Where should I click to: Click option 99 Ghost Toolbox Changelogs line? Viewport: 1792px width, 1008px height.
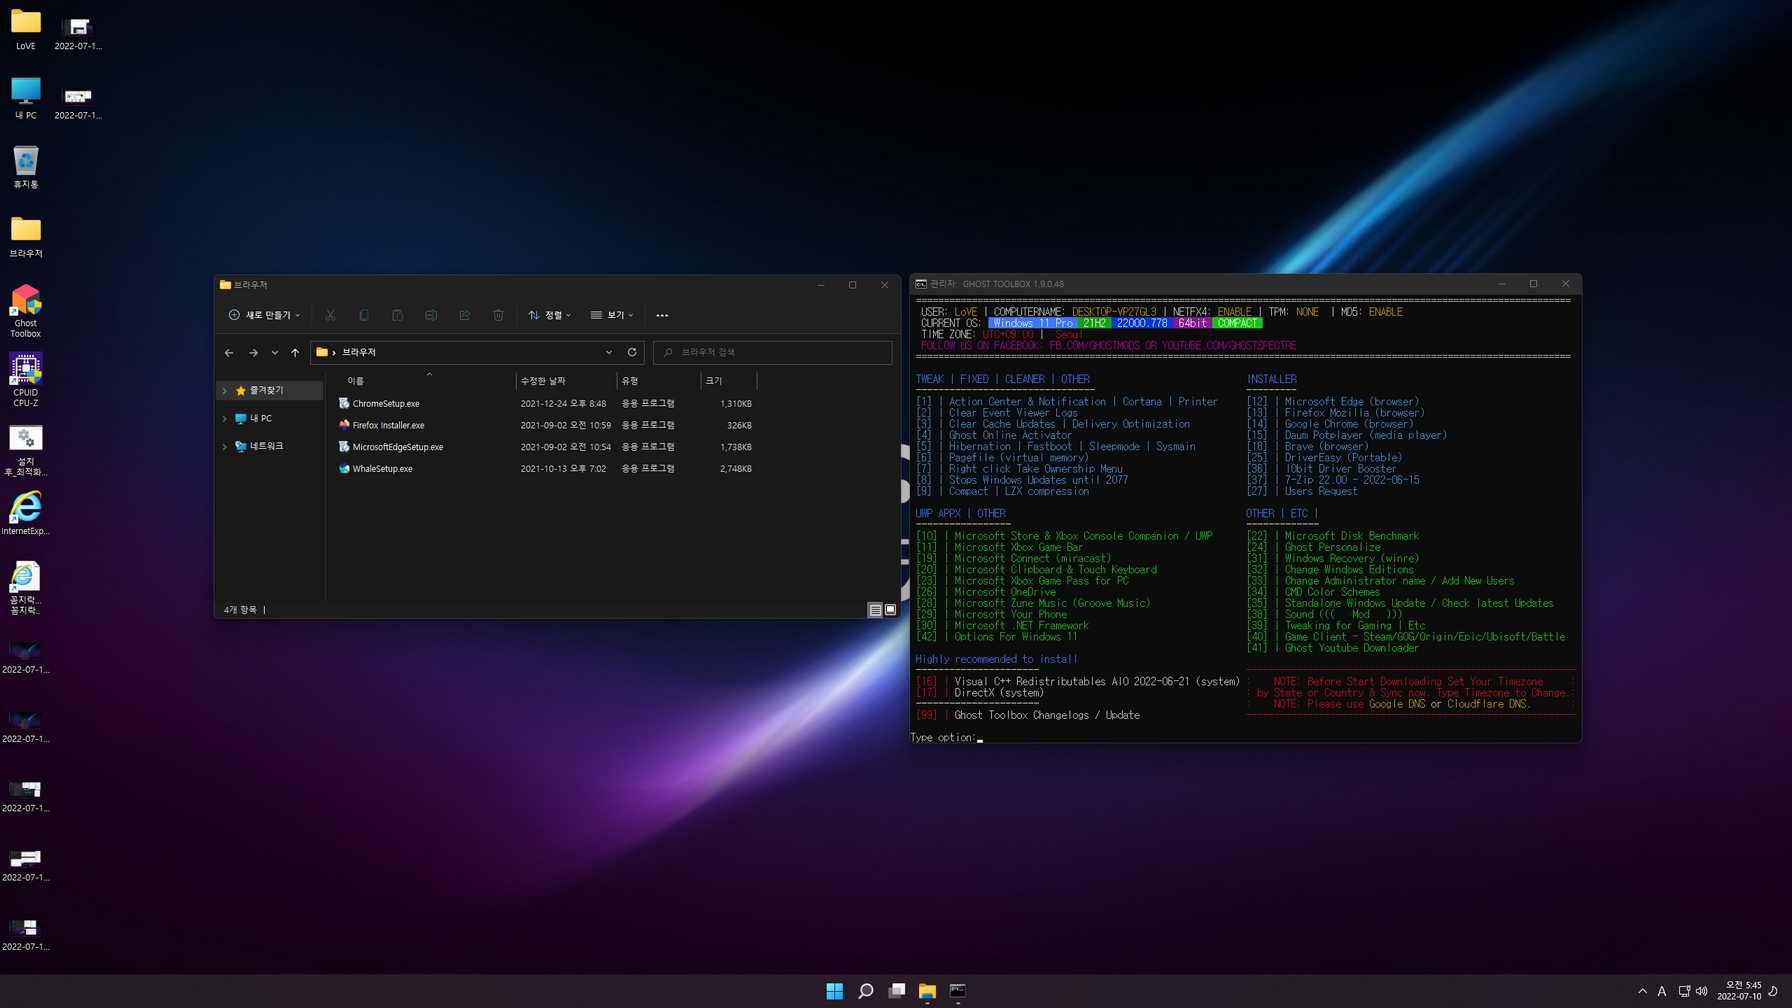point(1028,716)
